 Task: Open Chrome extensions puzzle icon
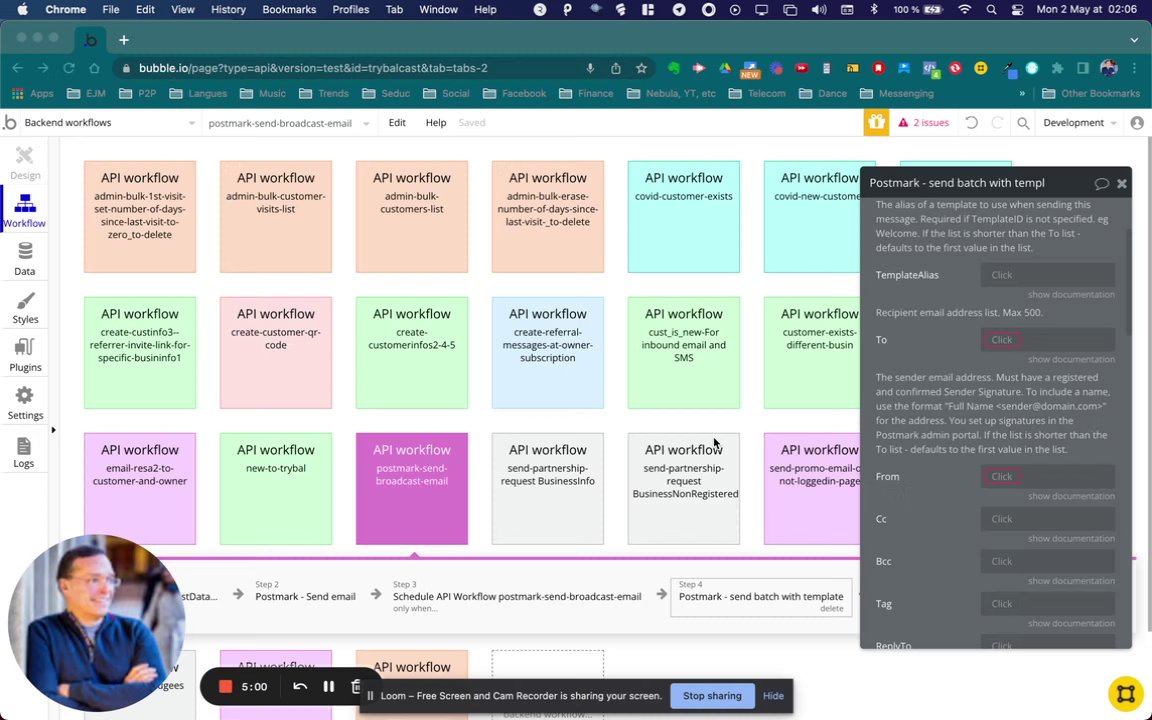coord(1057,68)
